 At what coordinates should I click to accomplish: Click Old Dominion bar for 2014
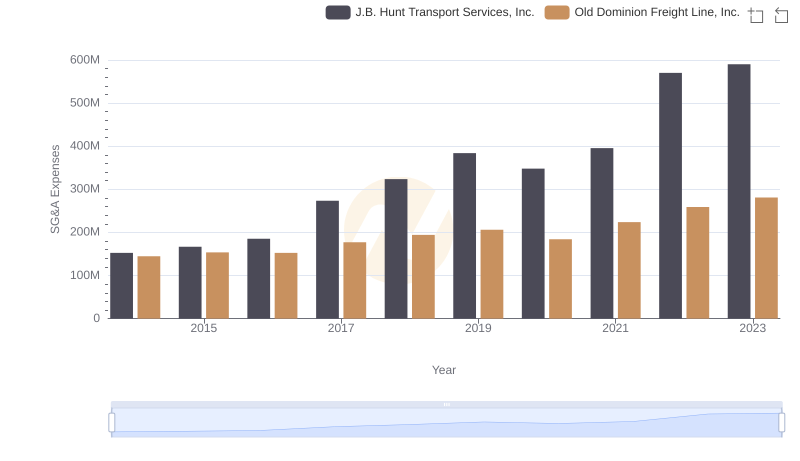pos(149,287)
